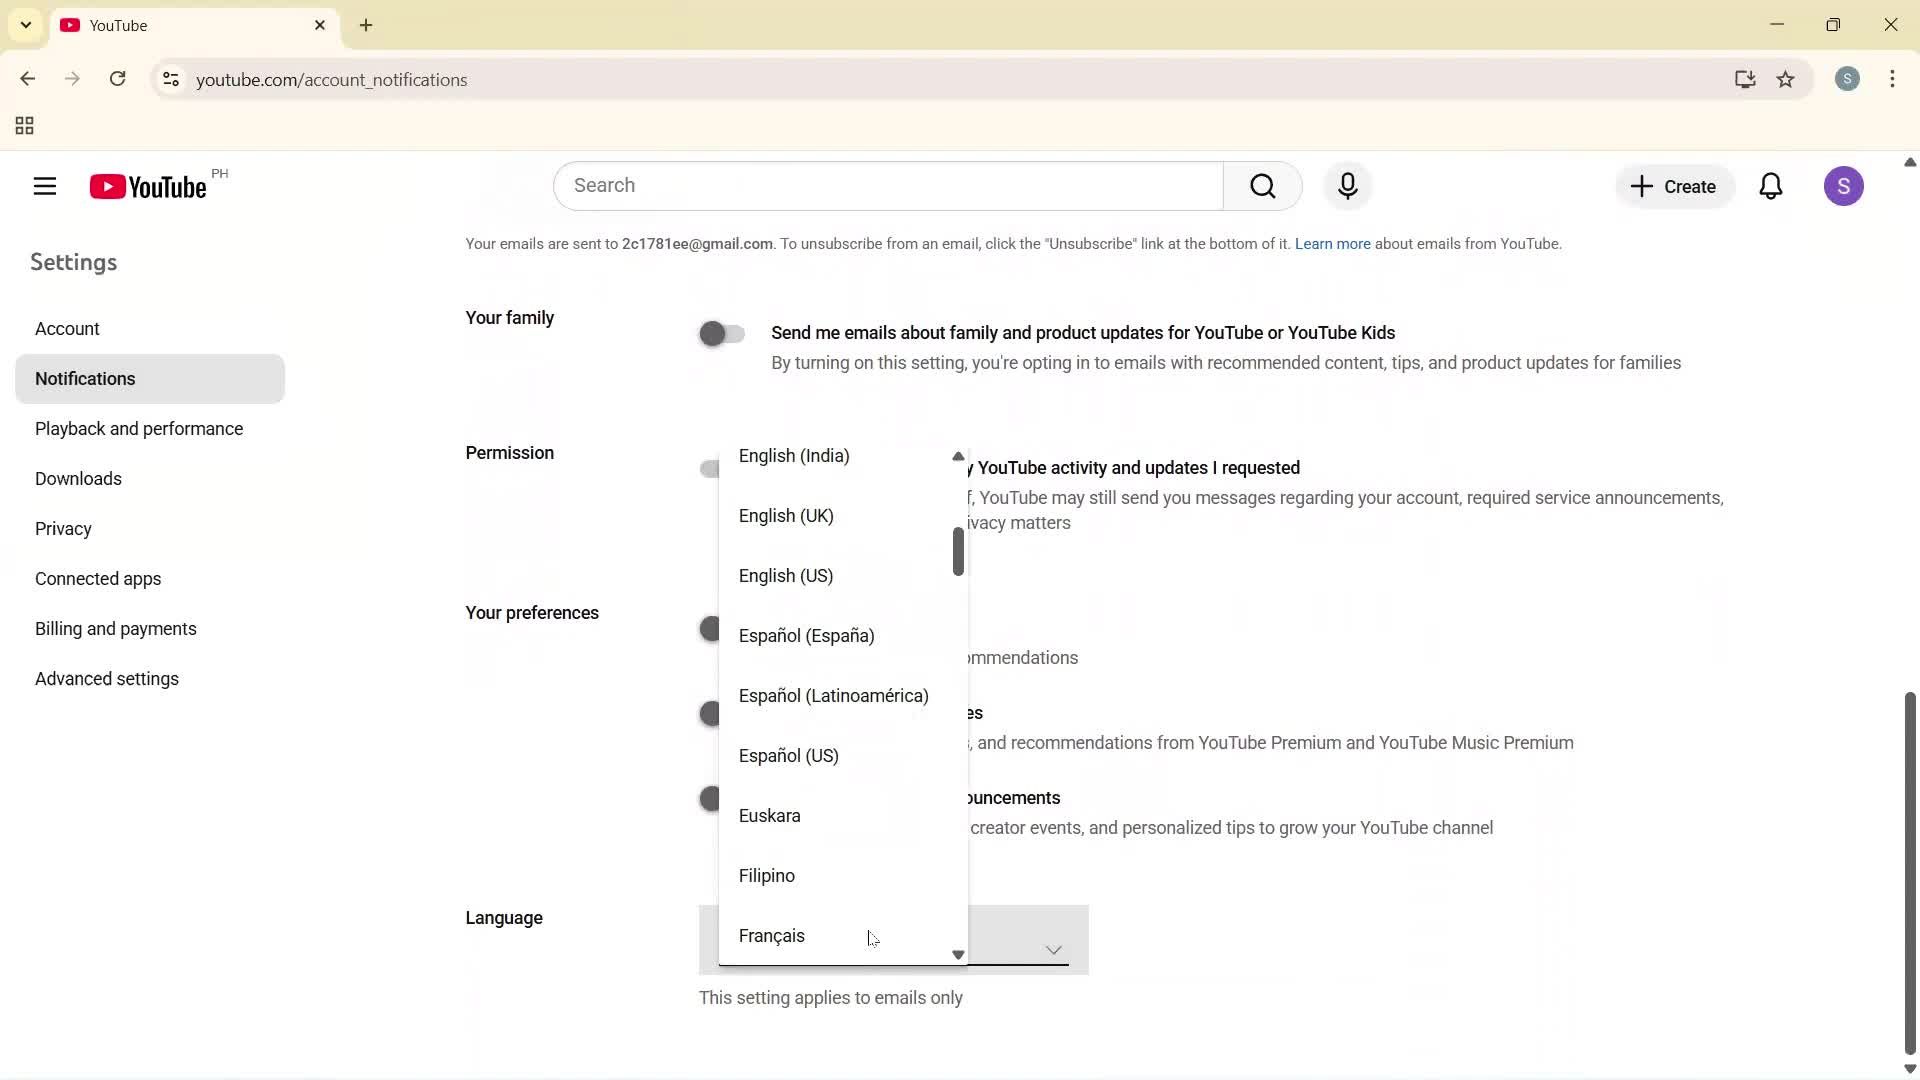The image size is (1920, 1080).
Task: Open the Chrome three-dot menu
Action: [1892, 79]
